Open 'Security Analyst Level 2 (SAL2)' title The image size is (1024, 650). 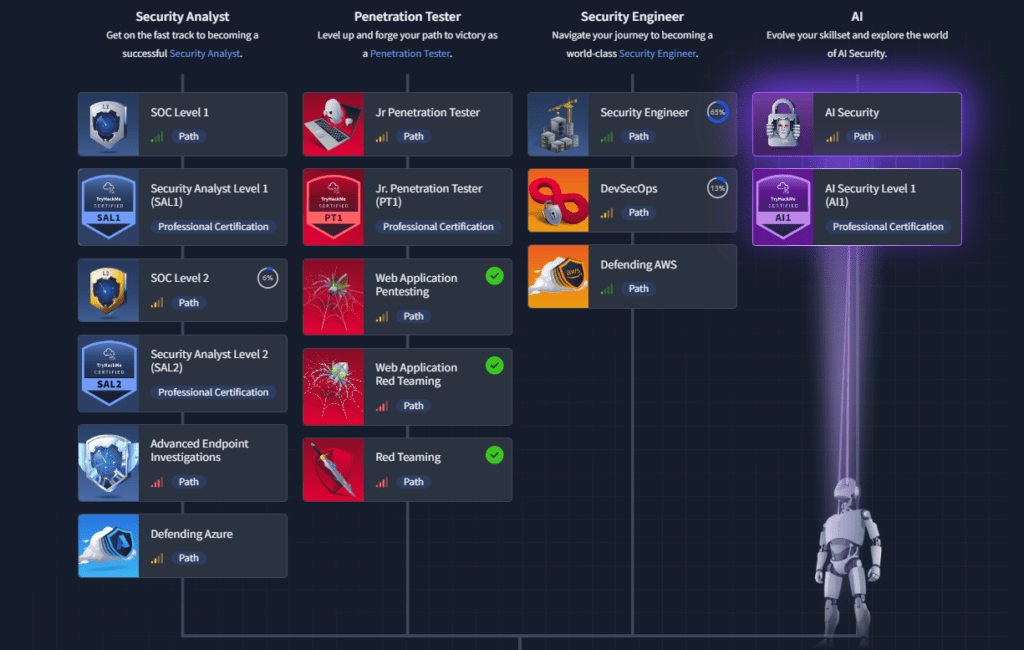click(x=209, y=361)
